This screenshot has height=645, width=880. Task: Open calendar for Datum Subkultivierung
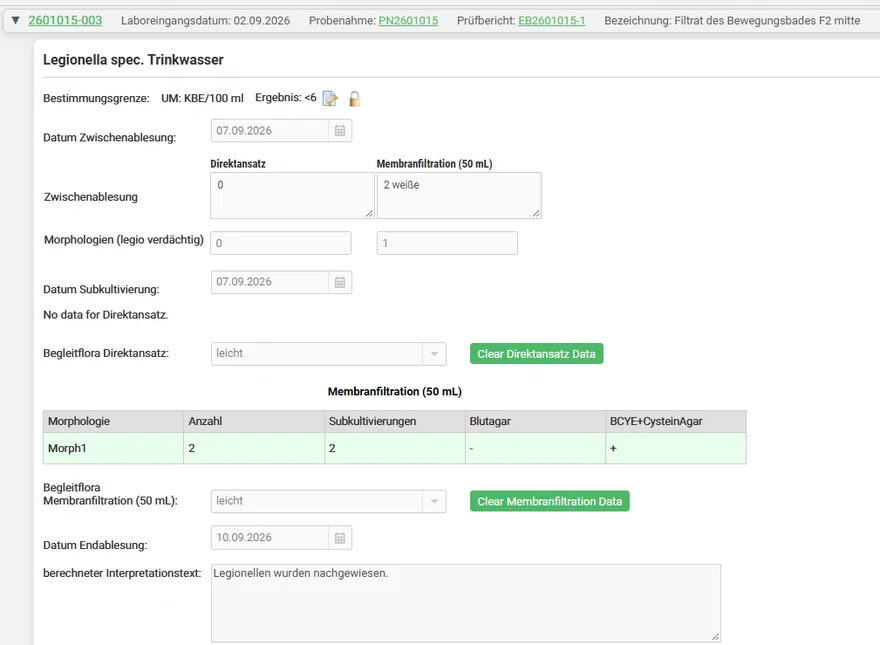(340, 282)
